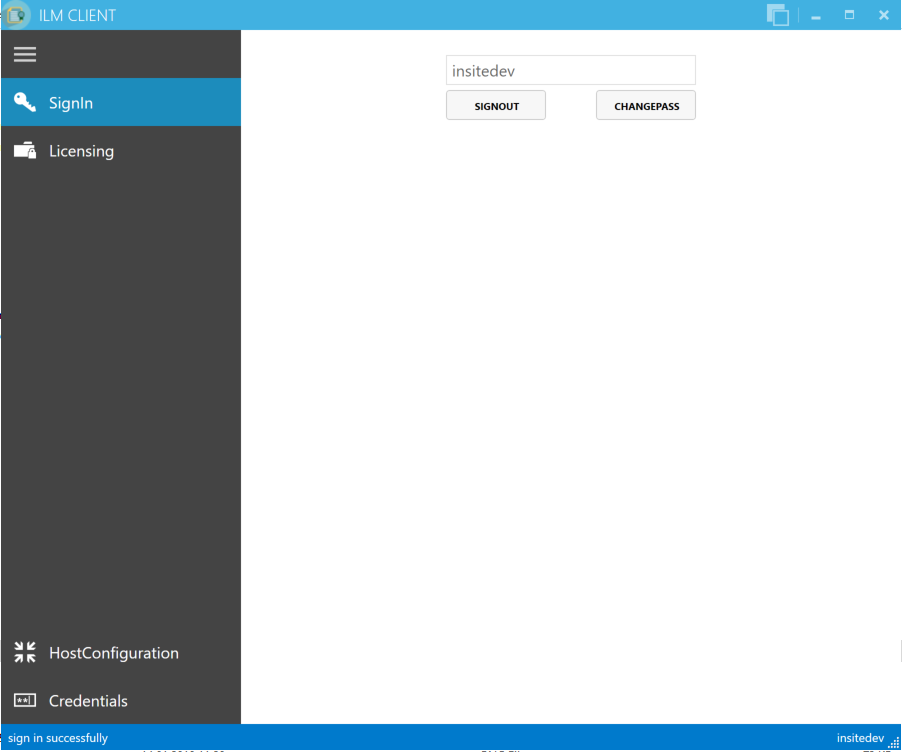This screenshot has width=902, height=752.
Task: Click the 'sign in successfully' status message
Action: (58, 738)
